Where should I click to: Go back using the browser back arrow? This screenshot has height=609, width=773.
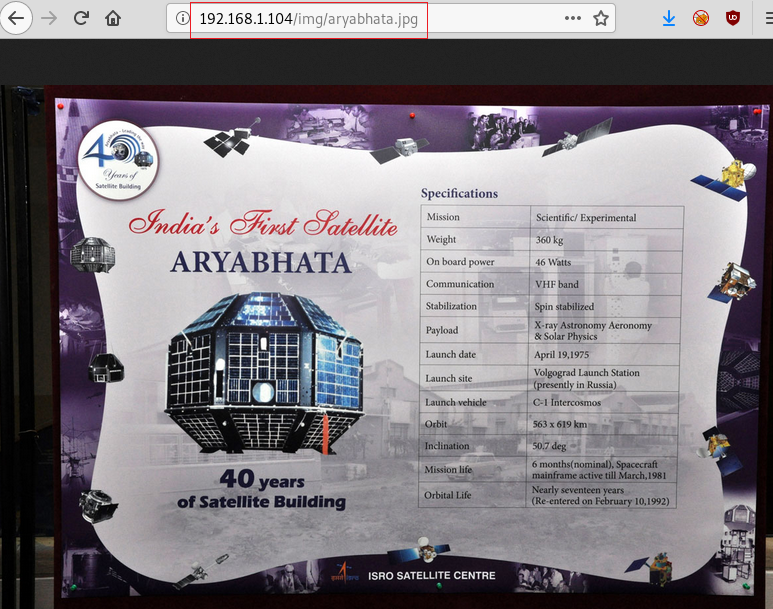[16, 18]
